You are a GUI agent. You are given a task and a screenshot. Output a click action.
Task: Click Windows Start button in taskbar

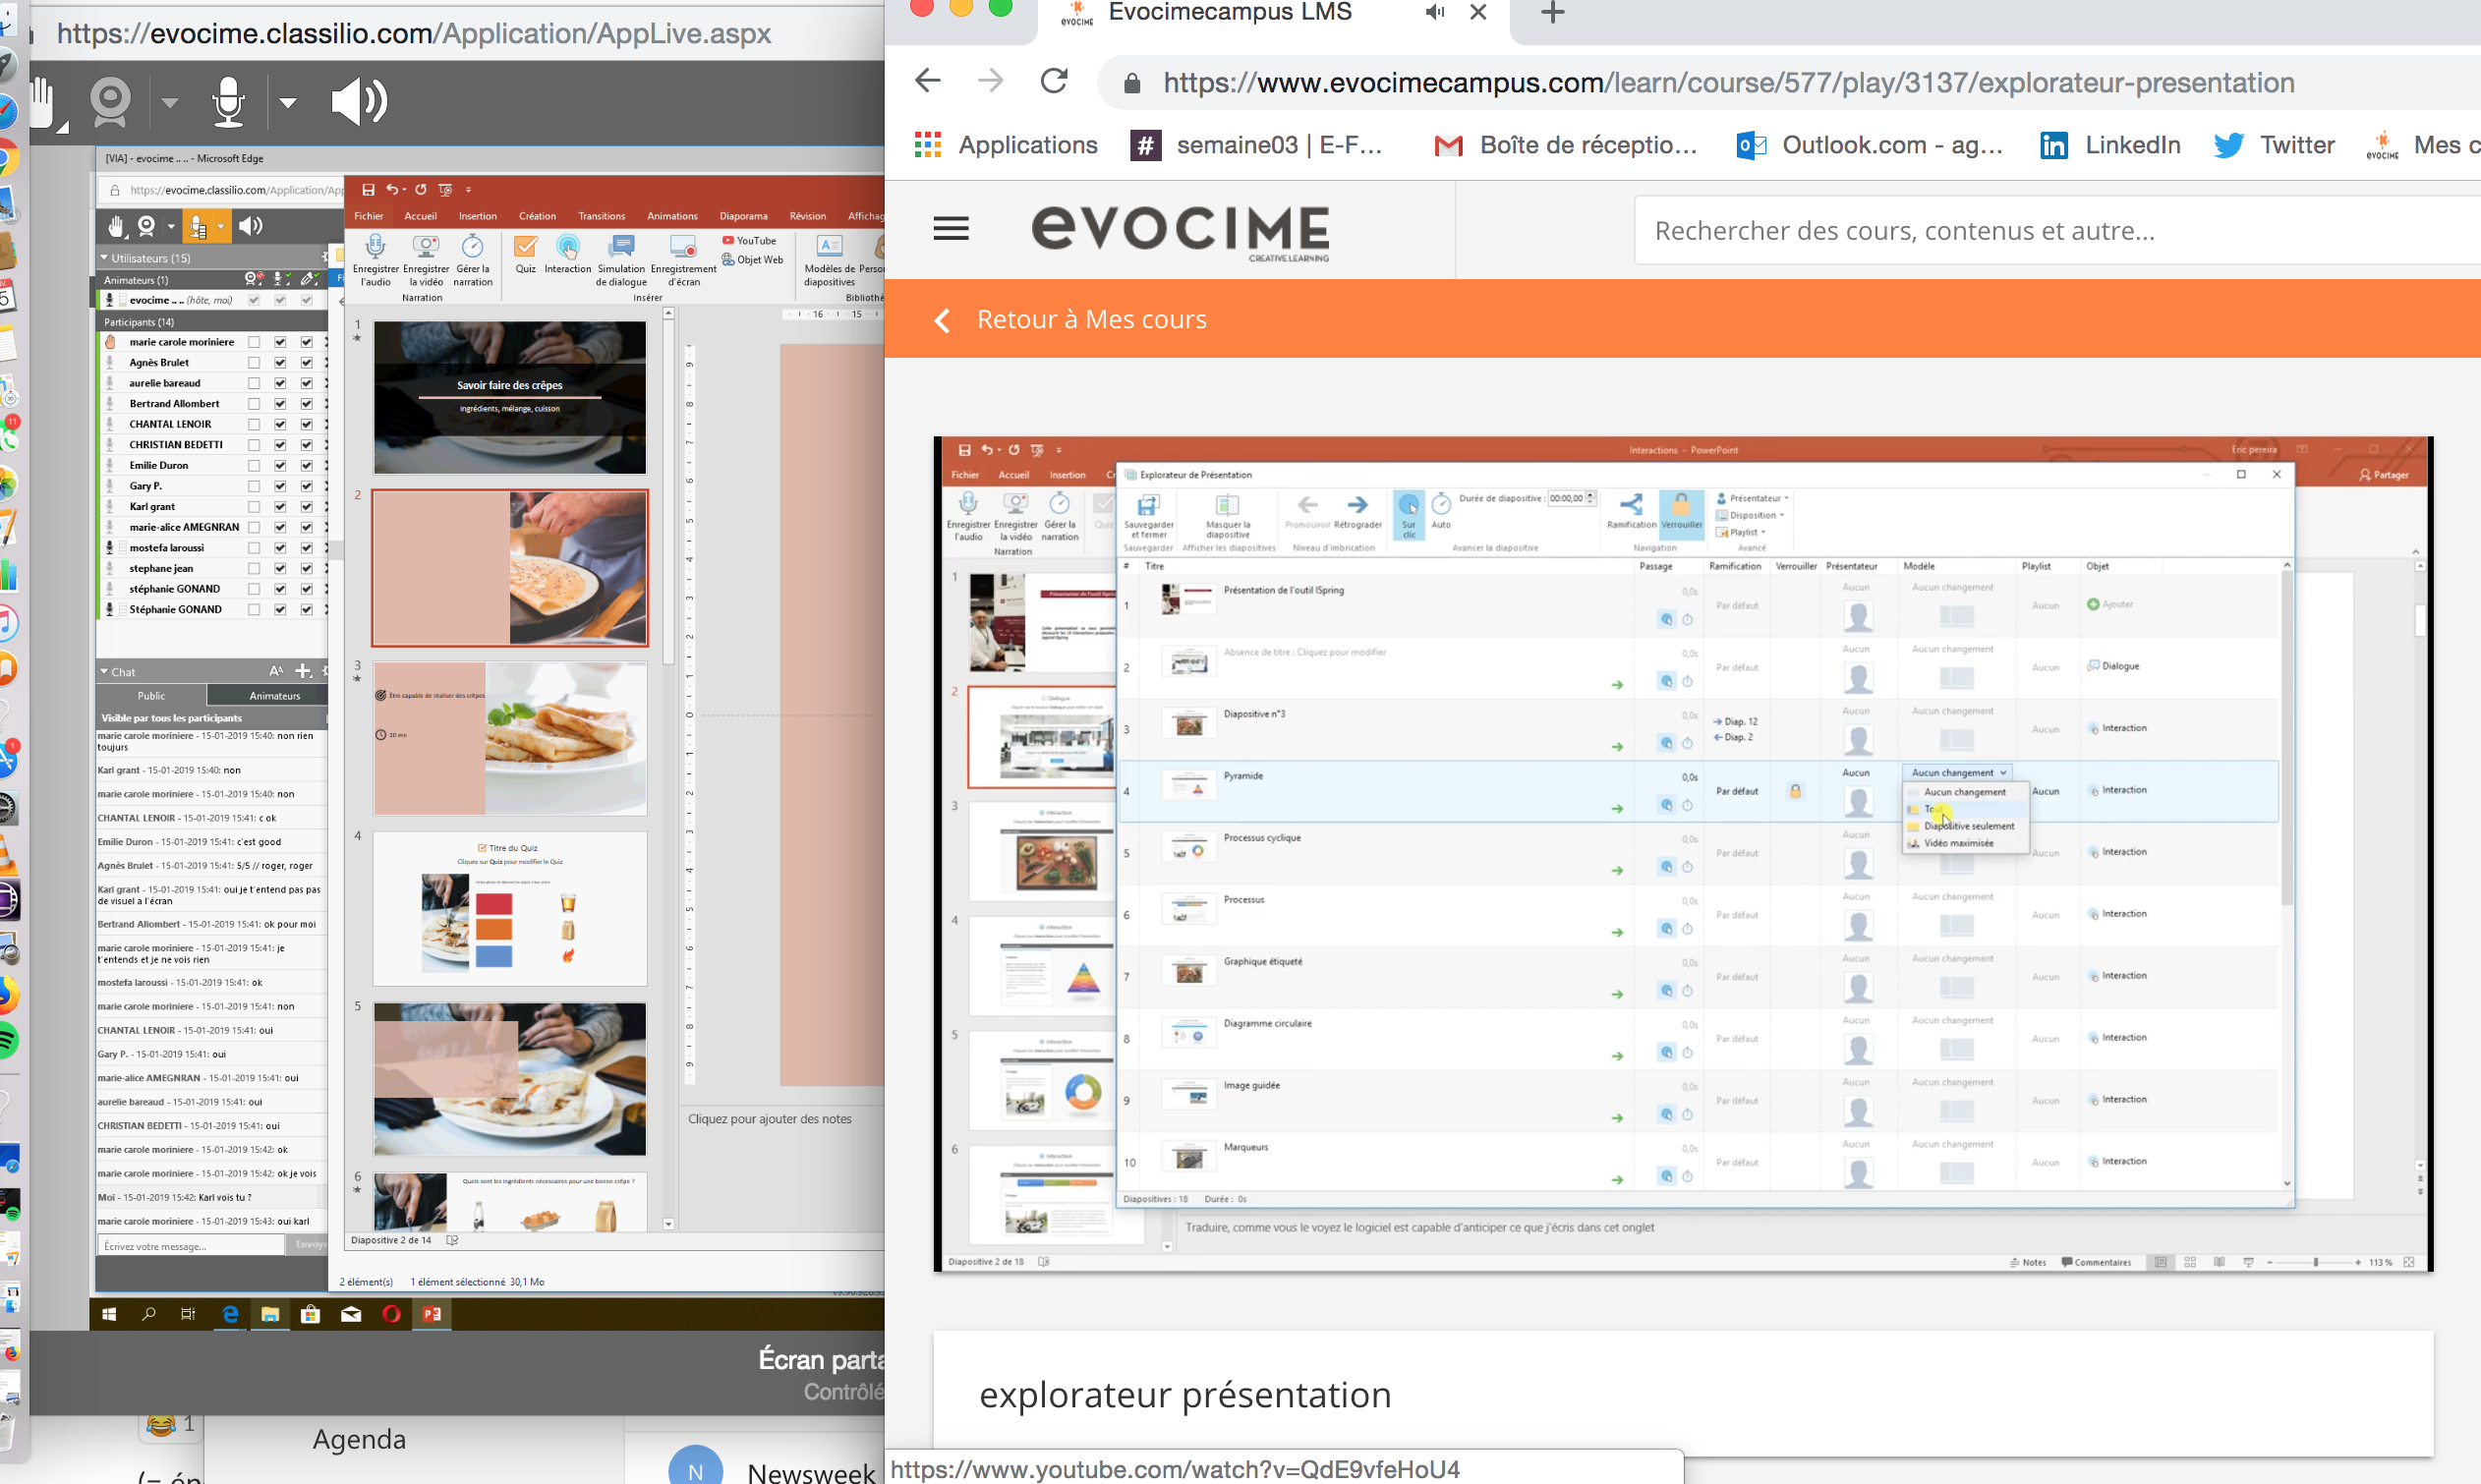point(109,1314)
